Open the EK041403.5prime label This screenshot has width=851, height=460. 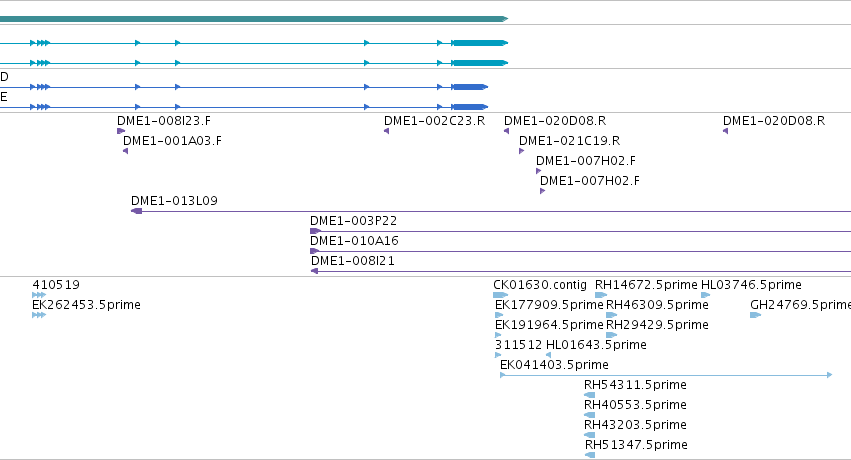click(554, 365)
